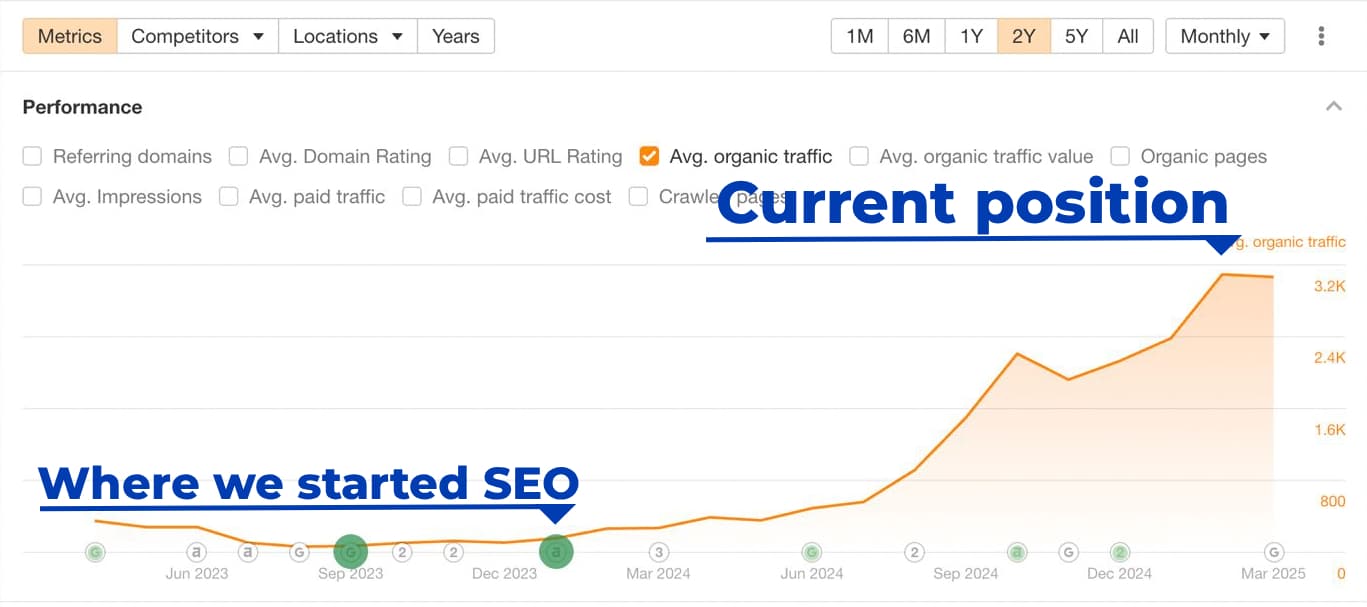Set time range to 5Y

point(1076,37)
